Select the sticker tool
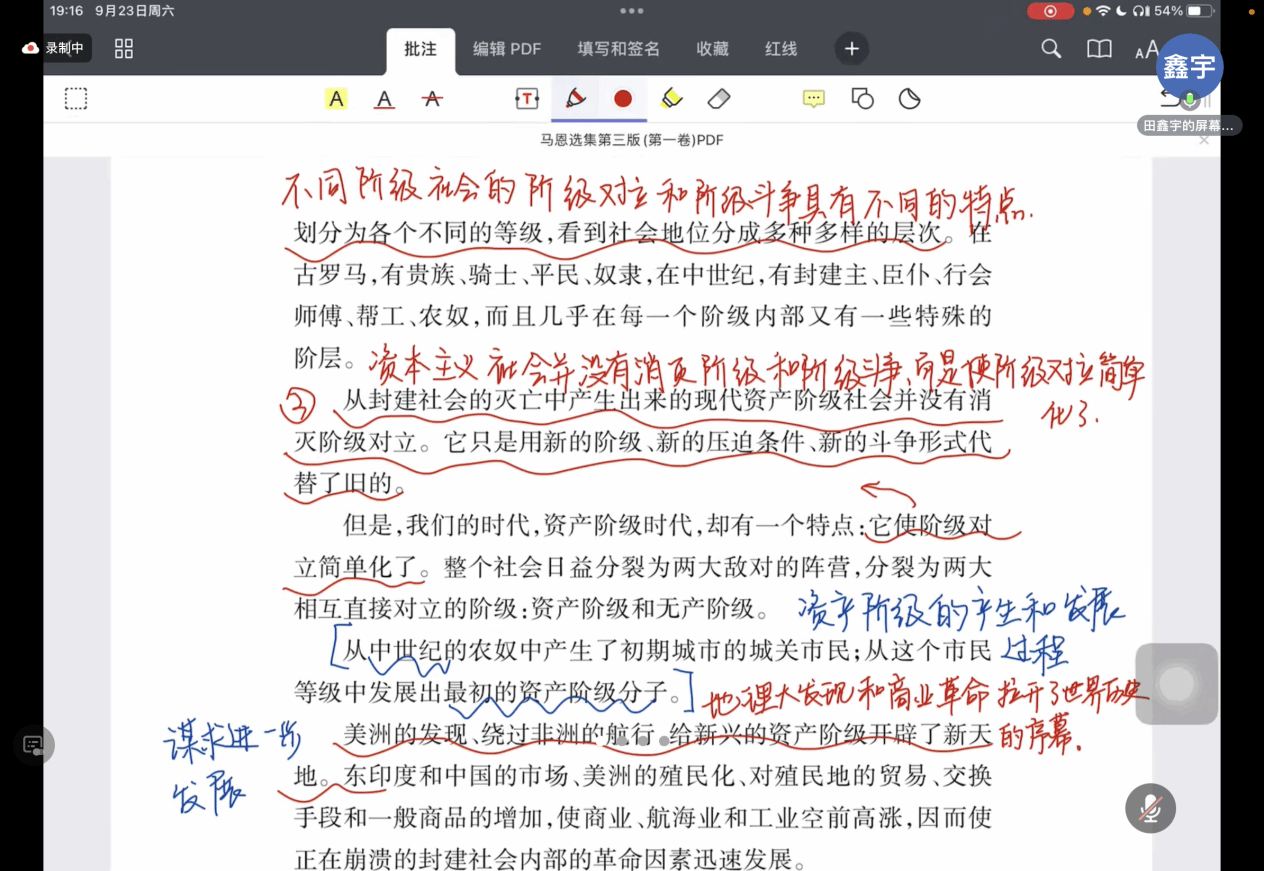 (909, 99)
